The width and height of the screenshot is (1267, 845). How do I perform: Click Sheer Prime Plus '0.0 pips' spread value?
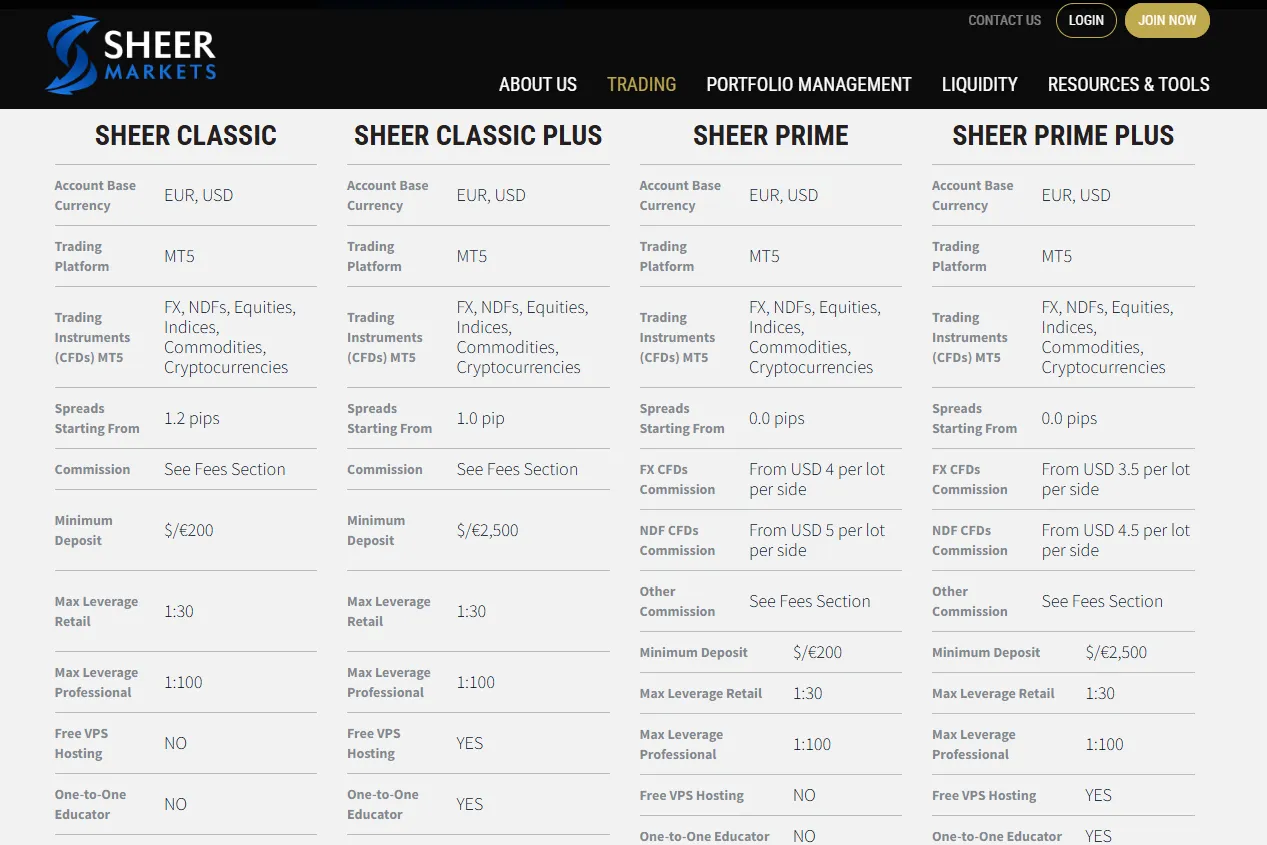[x=1069, y=418]
